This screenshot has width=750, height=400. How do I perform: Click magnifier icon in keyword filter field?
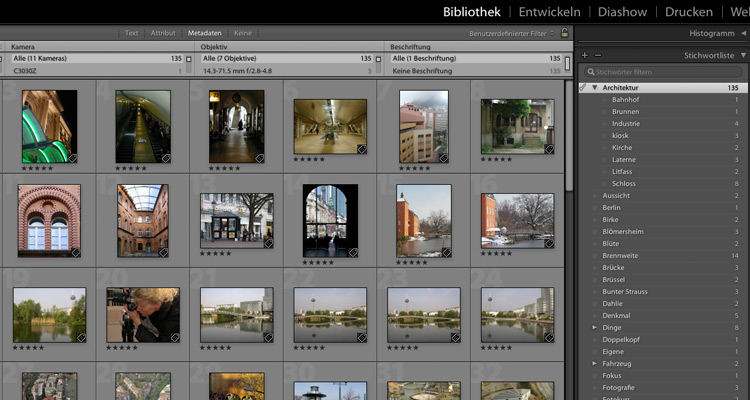[591, 72]
